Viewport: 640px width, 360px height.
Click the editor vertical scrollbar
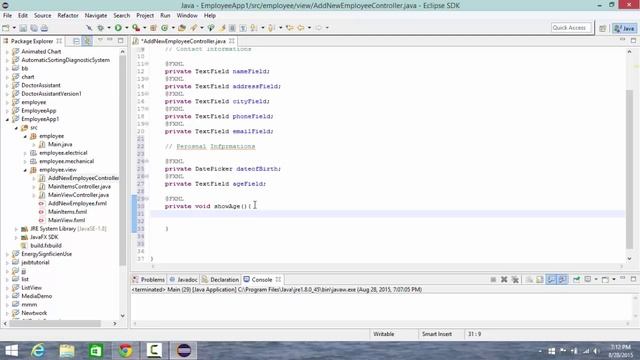(629, 169)
